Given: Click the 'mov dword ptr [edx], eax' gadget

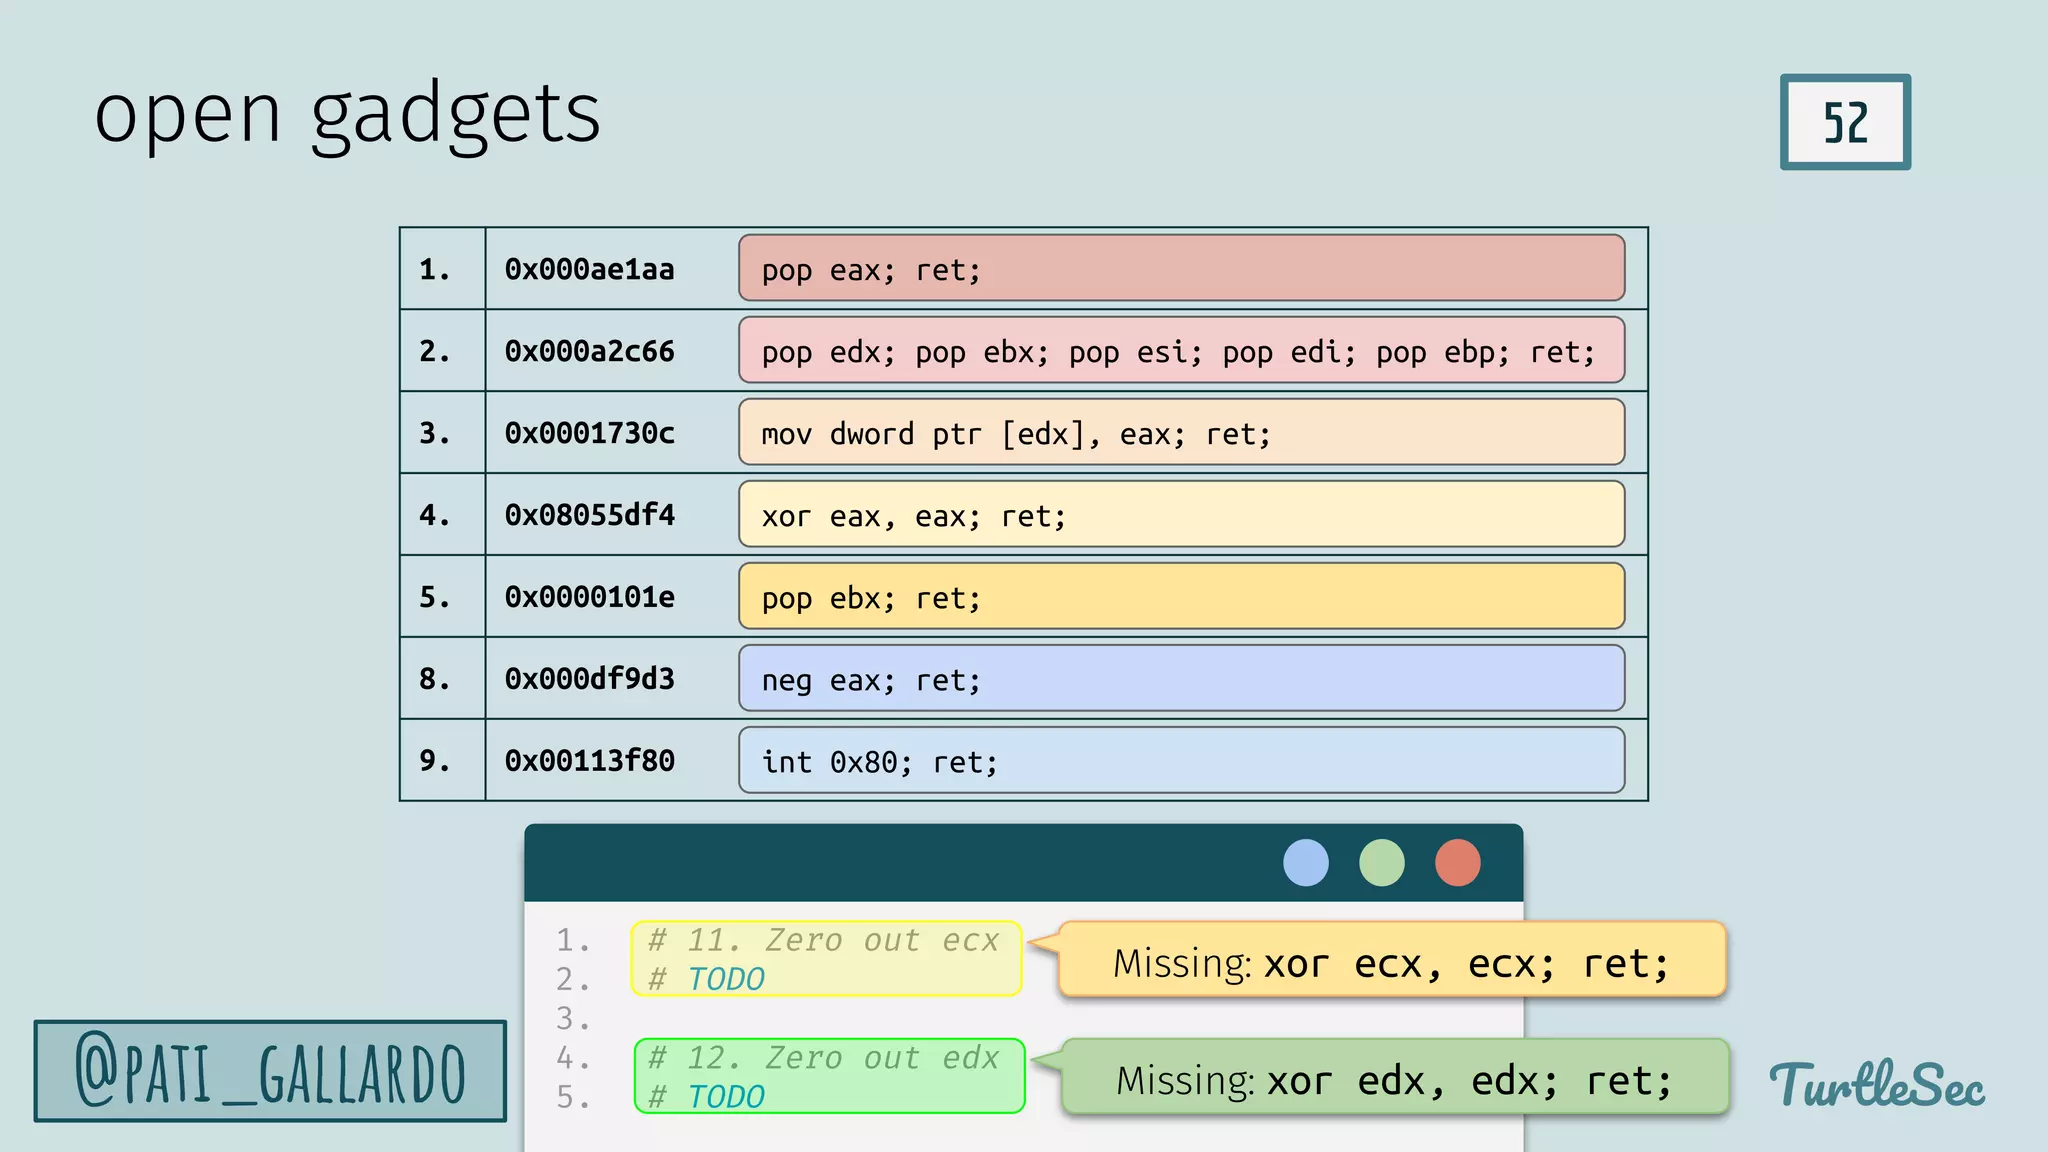Looking at the screenshot, I should [x=1180, y=432].
